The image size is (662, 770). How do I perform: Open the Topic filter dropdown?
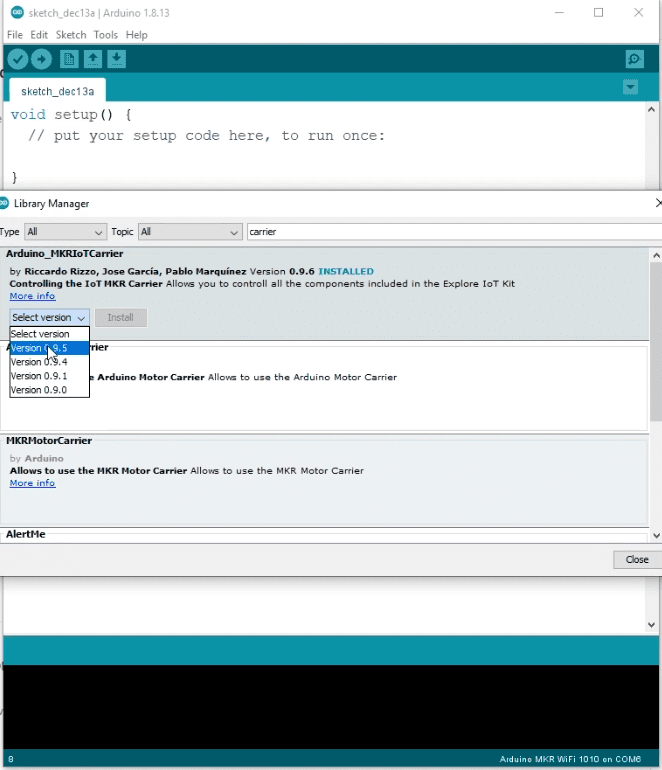190,232
